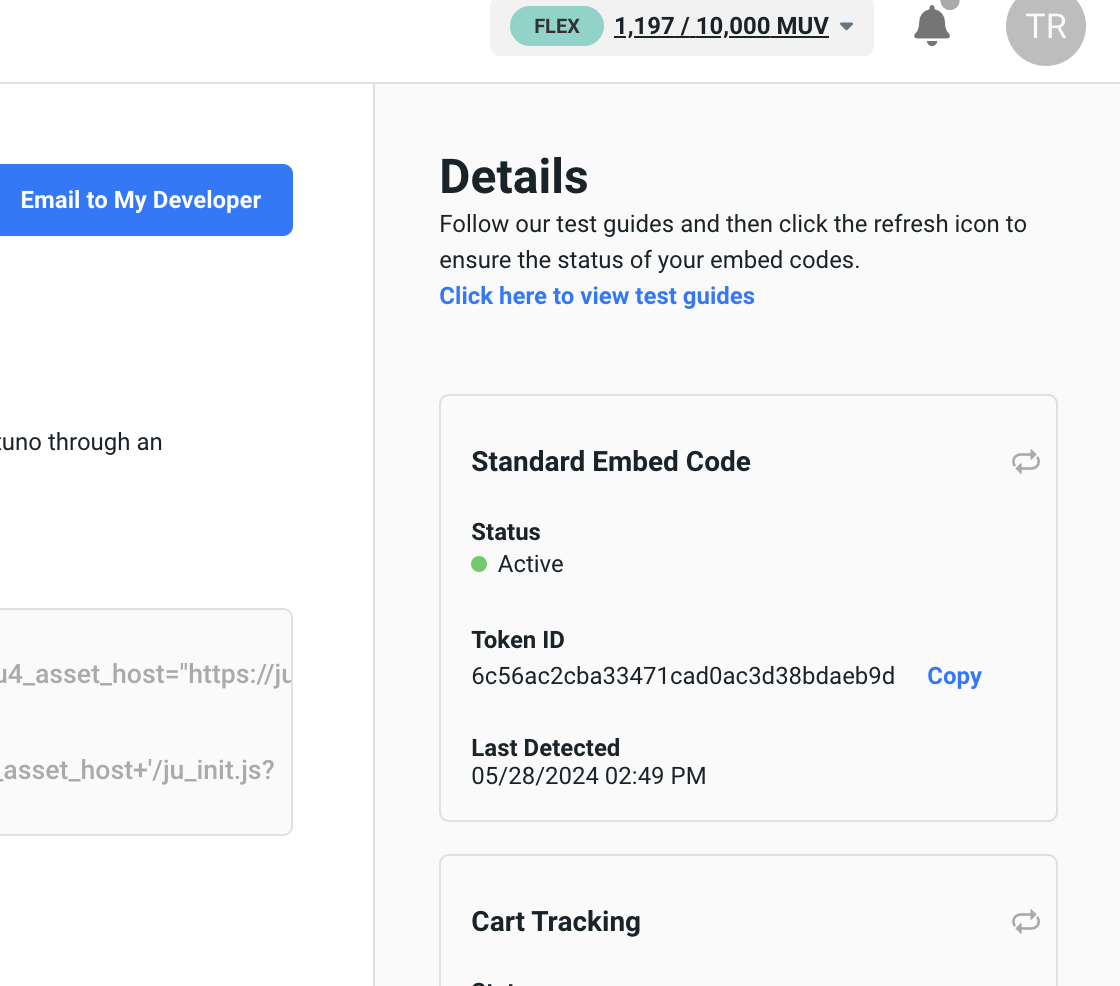Click the ju_init.js code line
The image size is (1120, 986).
[138, 771]
